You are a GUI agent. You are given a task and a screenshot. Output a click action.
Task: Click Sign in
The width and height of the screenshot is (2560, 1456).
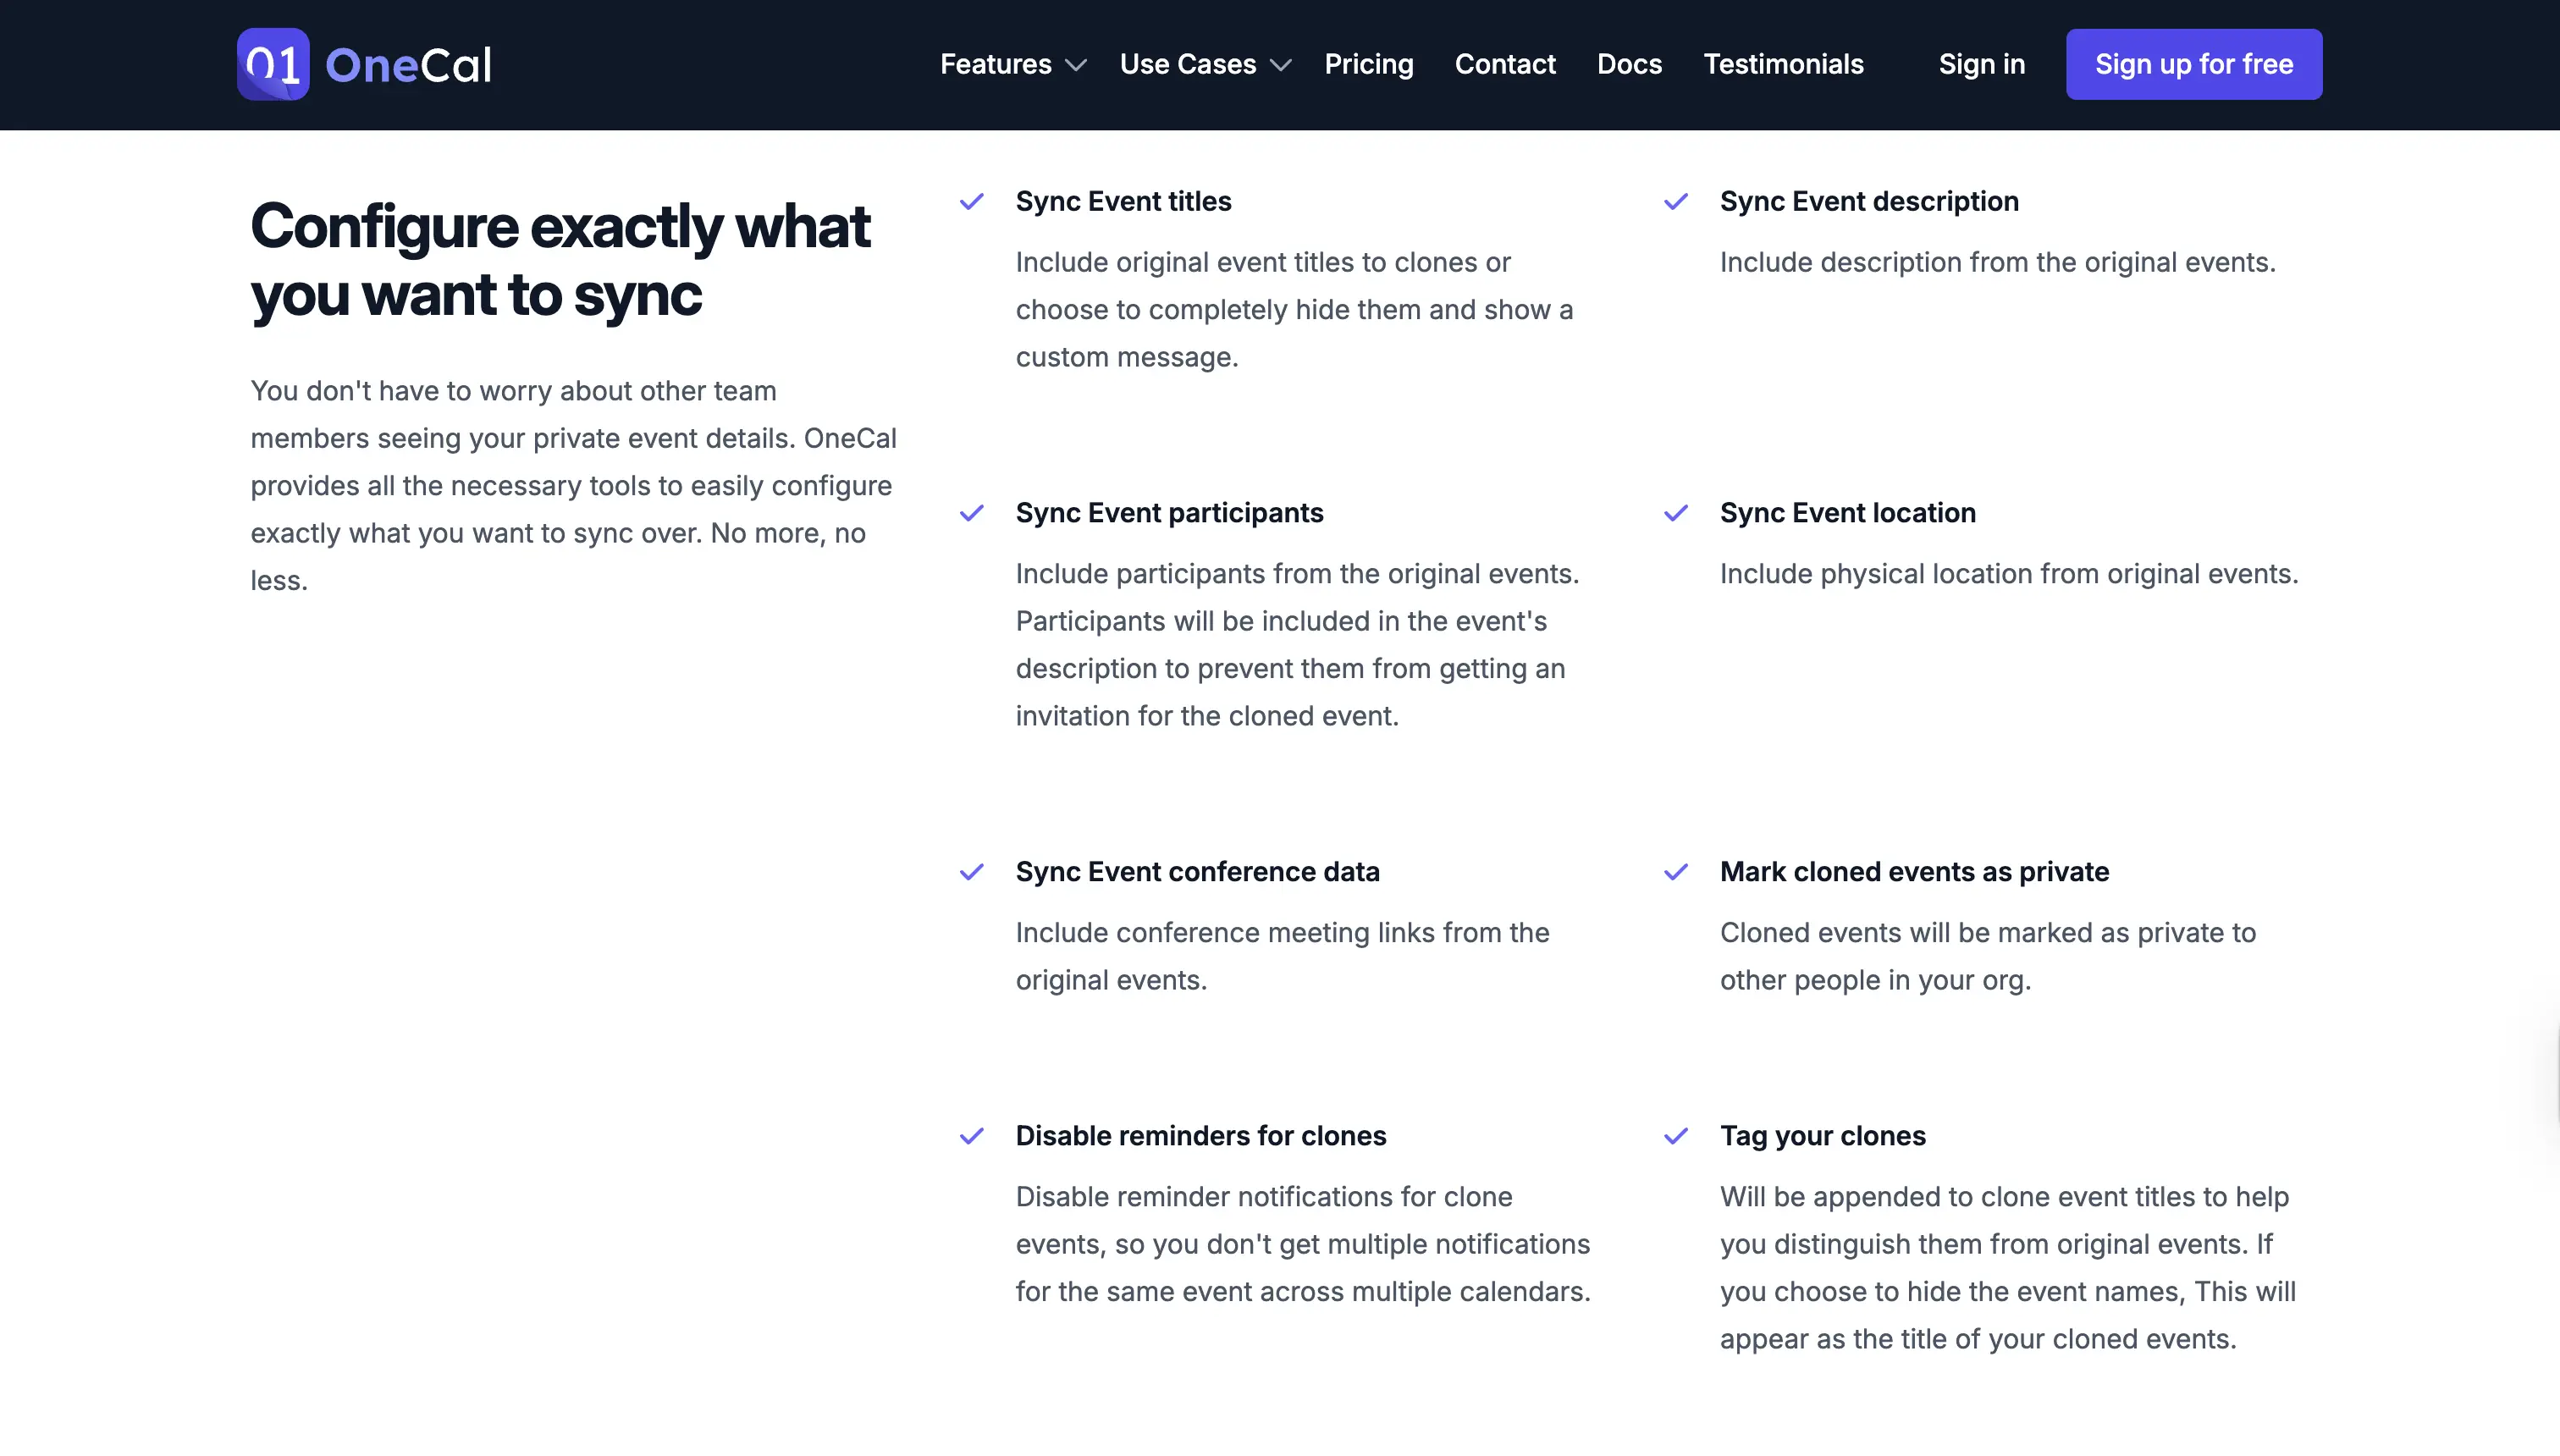pos(1981,64)
